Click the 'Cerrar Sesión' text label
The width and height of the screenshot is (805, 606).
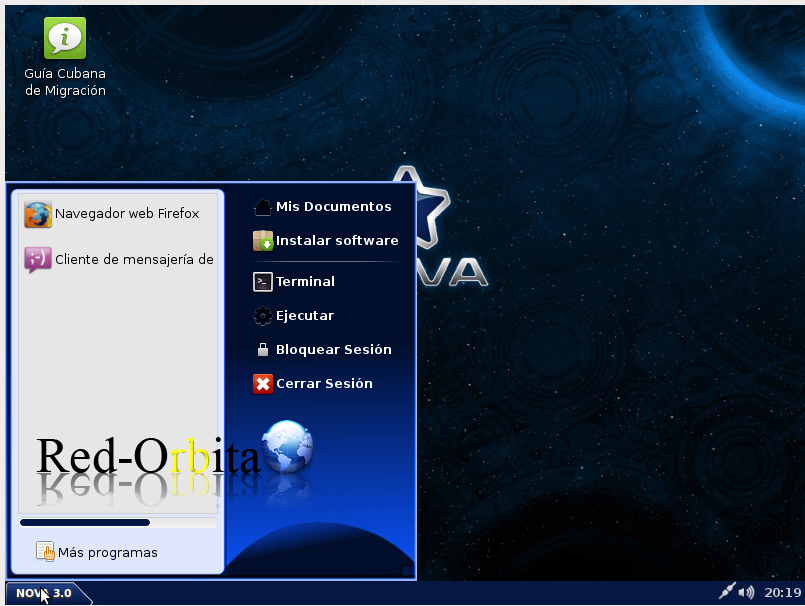[324, 384]
